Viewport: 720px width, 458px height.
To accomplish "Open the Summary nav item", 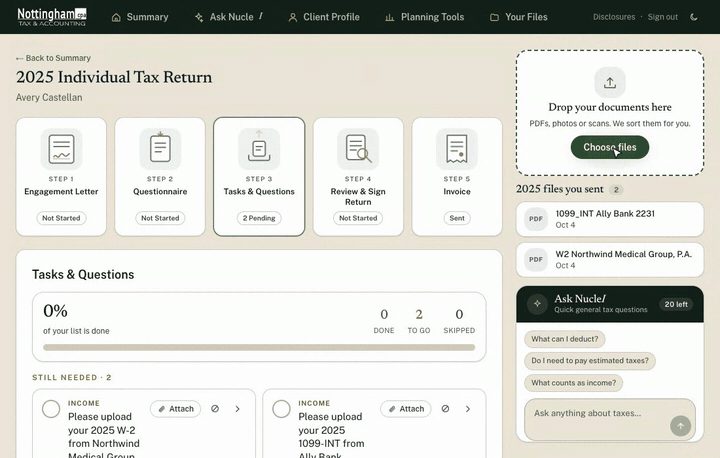I will pos(140,17).
